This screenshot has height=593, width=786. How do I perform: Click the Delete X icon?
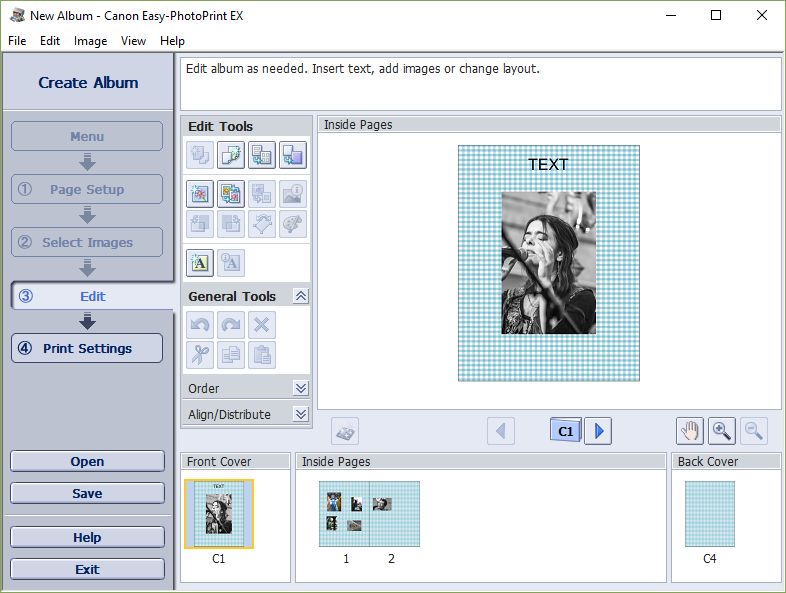(x=262, y=325)
